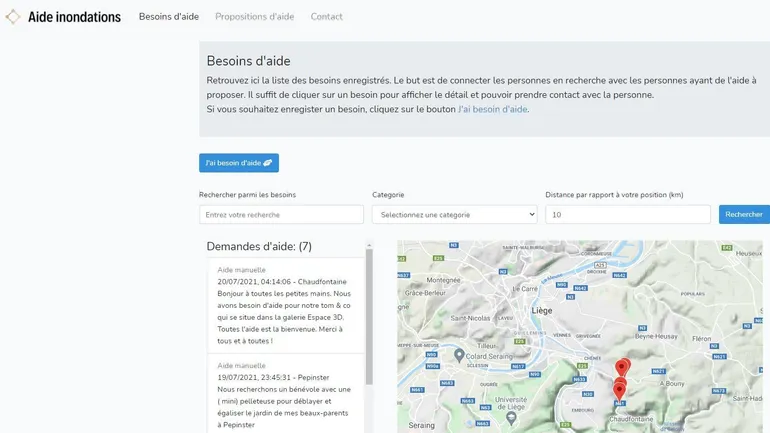Viewport: 770px width, 433px height.
Task: Go to the Contact page
Action: point(326,17)
